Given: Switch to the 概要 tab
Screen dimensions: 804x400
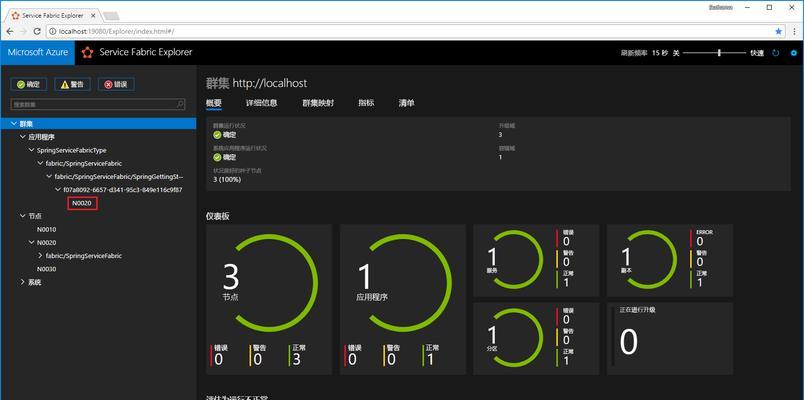Looking at the screenshot, I should (214, 103).
